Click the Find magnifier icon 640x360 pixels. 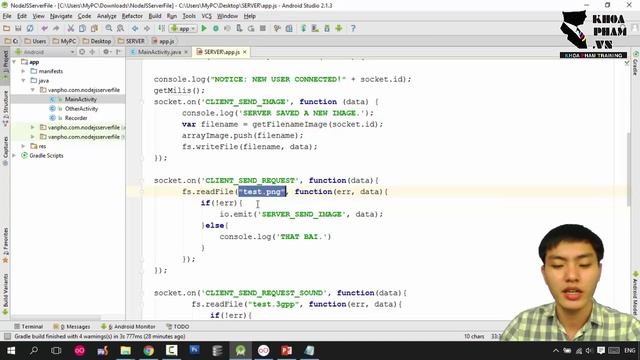click(x=109, y=29)
